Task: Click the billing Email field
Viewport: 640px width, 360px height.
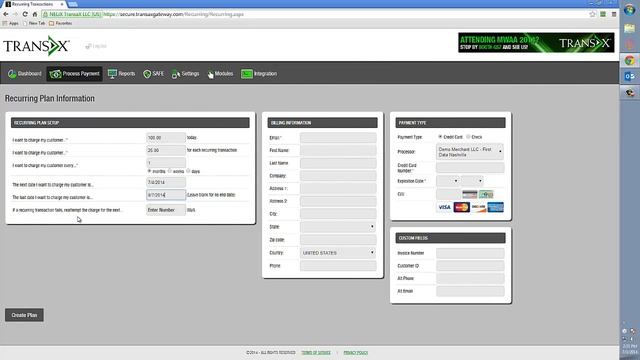Action: 338,138
